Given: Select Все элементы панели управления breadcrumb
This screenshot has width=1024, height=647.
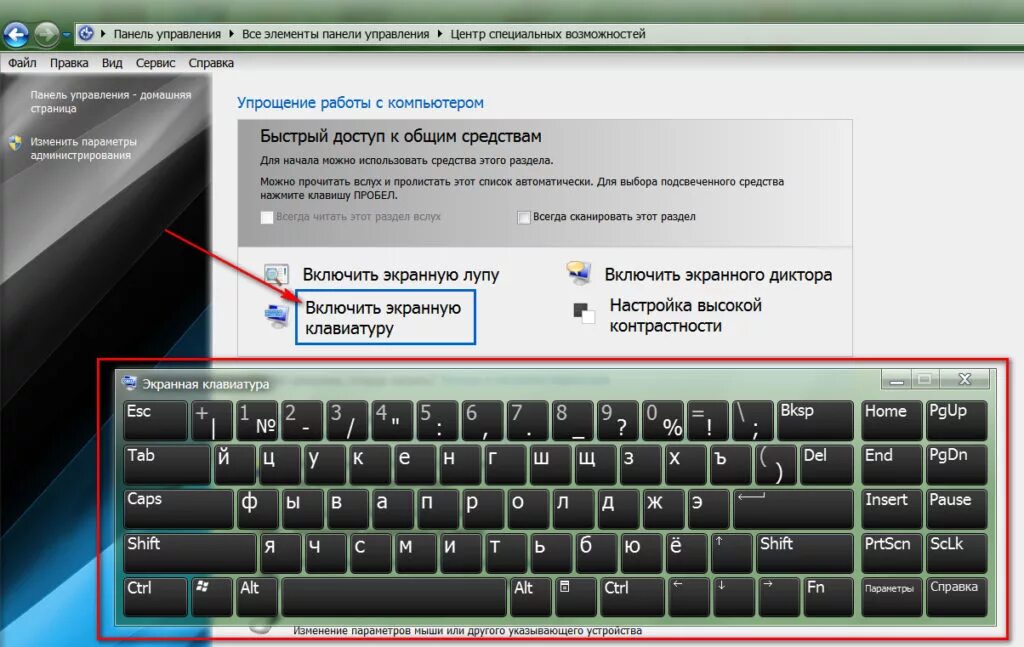Looking at the screenshot, I should [x=336, y=34].
